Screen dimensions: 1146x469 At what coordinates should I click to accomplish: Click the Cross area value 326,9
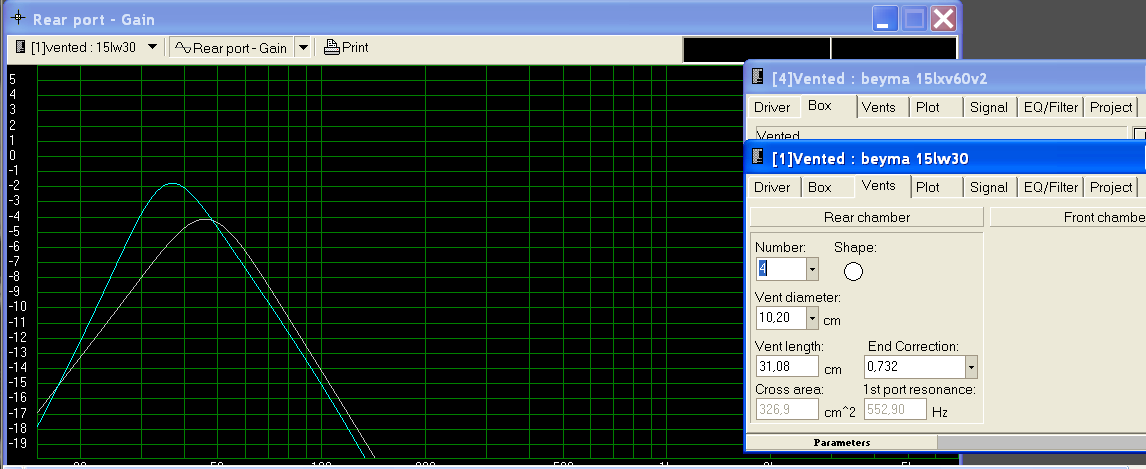click(x=786, y=409)
